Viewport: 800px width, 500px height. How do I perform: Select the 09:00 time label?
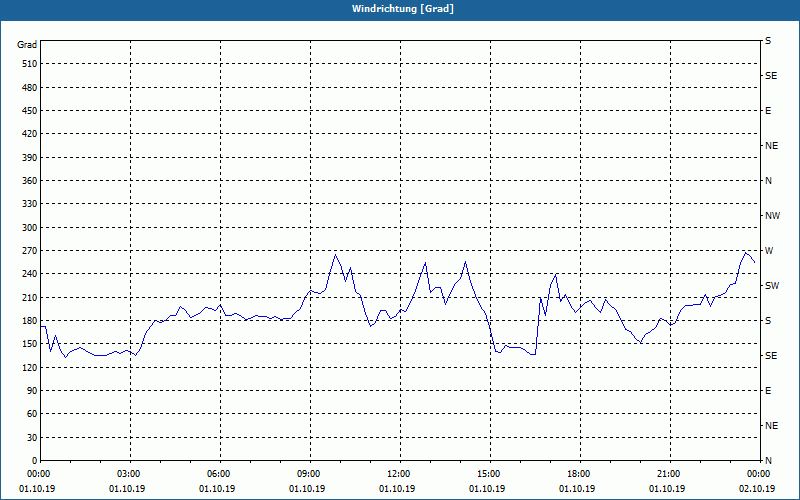pos(308,474)
